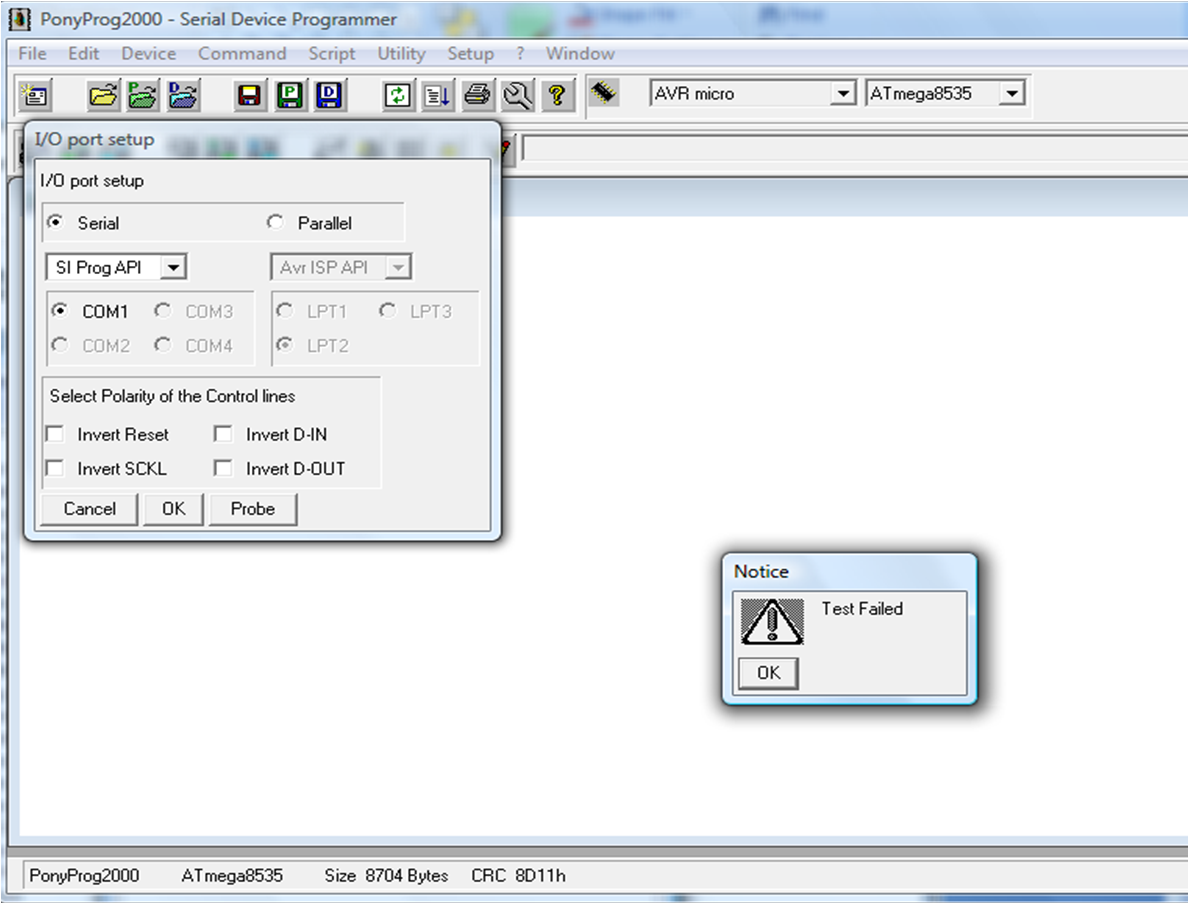The width and height of the screenshot is (1189, 904).
Task: Select LPT1 port radio button
Action: [x=285, y=311]
